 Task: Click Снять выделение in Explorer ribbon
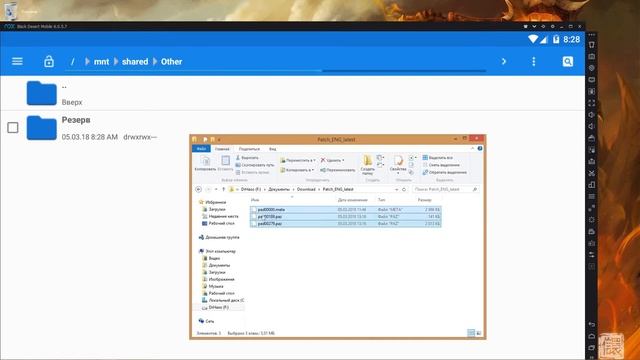pyautogui.click(x=441, y=165)
